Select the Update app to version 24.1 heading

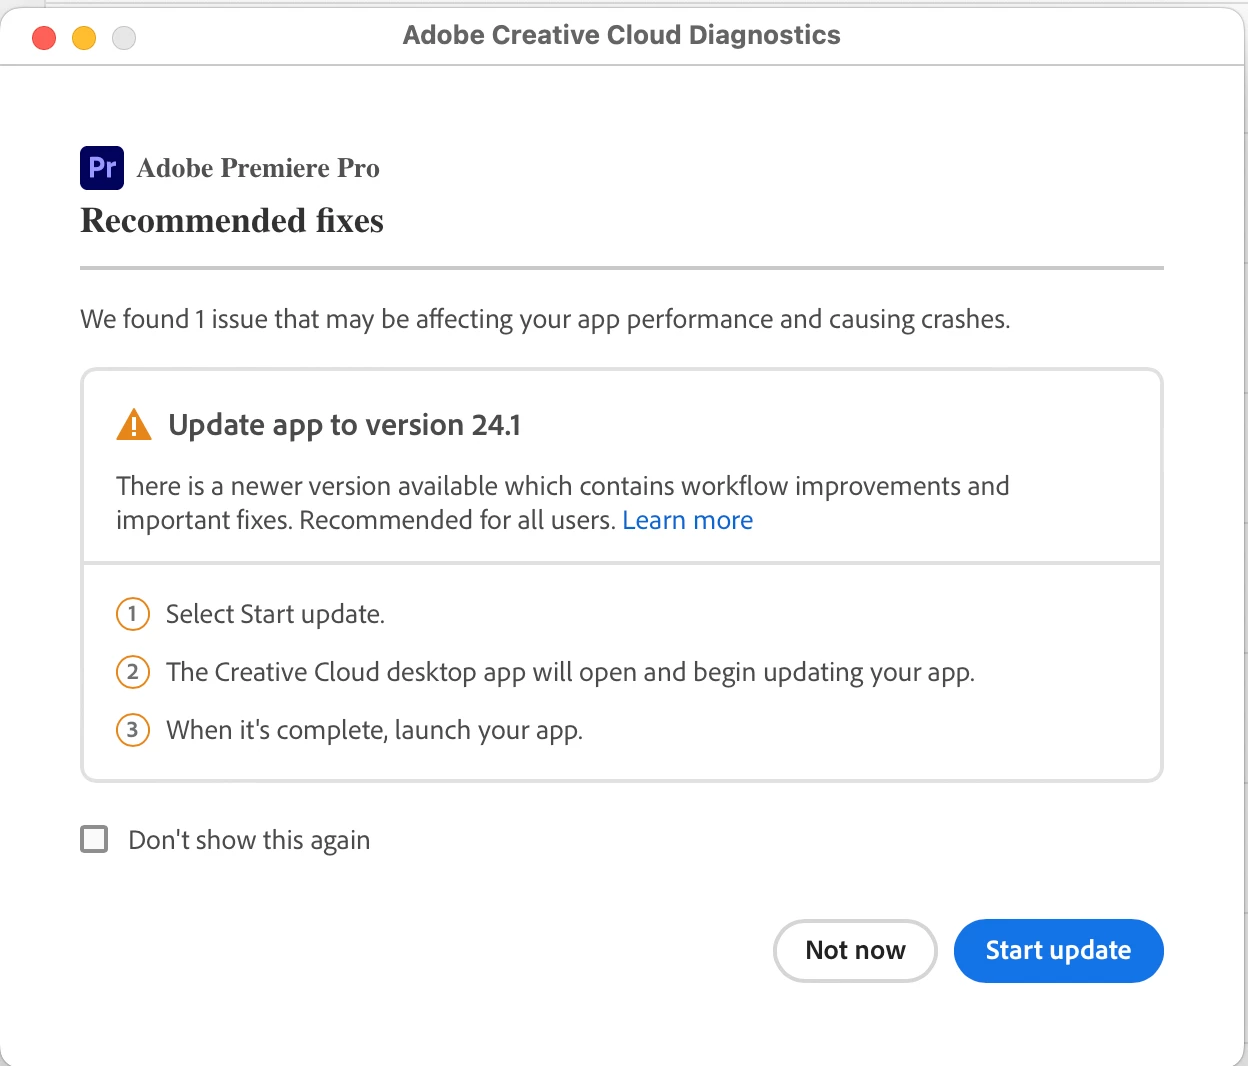click(344, 425)
